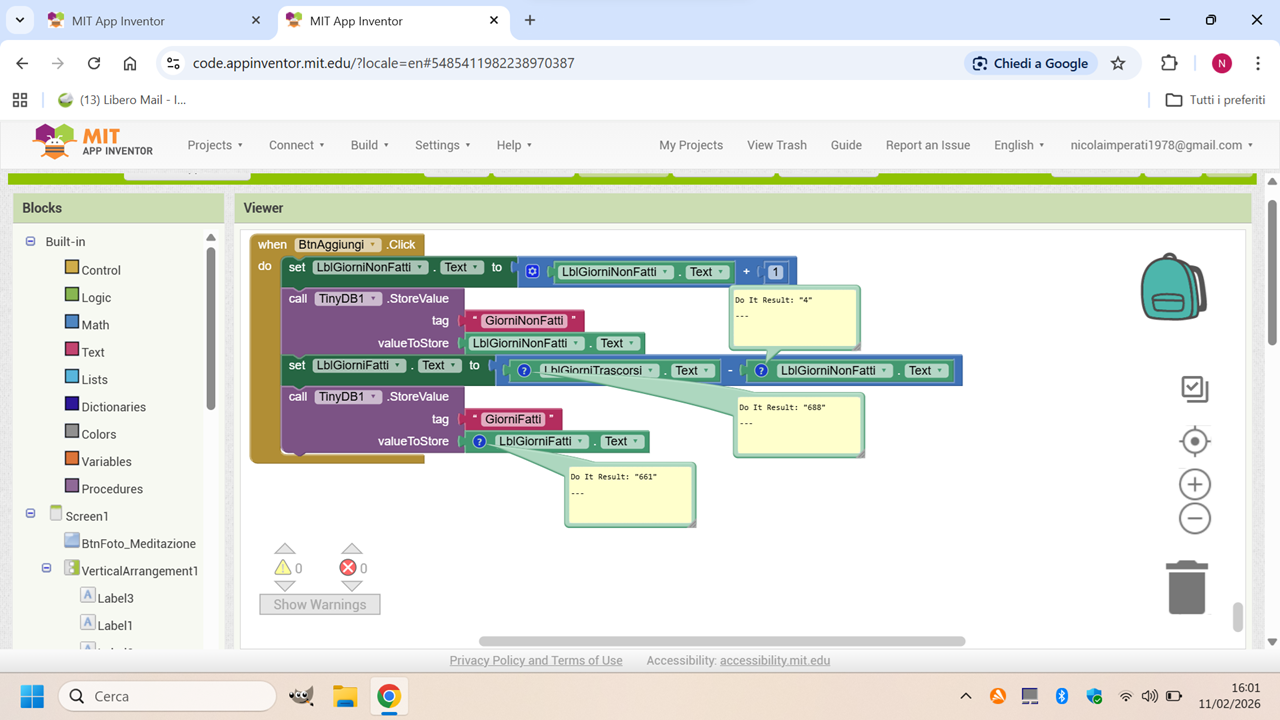Click the yellow warning triangle counter
1280x720 pixels.
point(283,568)
